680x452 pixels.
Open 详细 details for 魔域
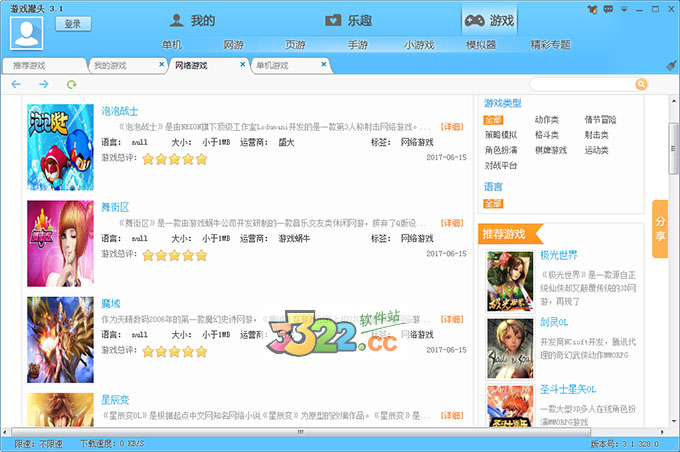pos(452,319)
